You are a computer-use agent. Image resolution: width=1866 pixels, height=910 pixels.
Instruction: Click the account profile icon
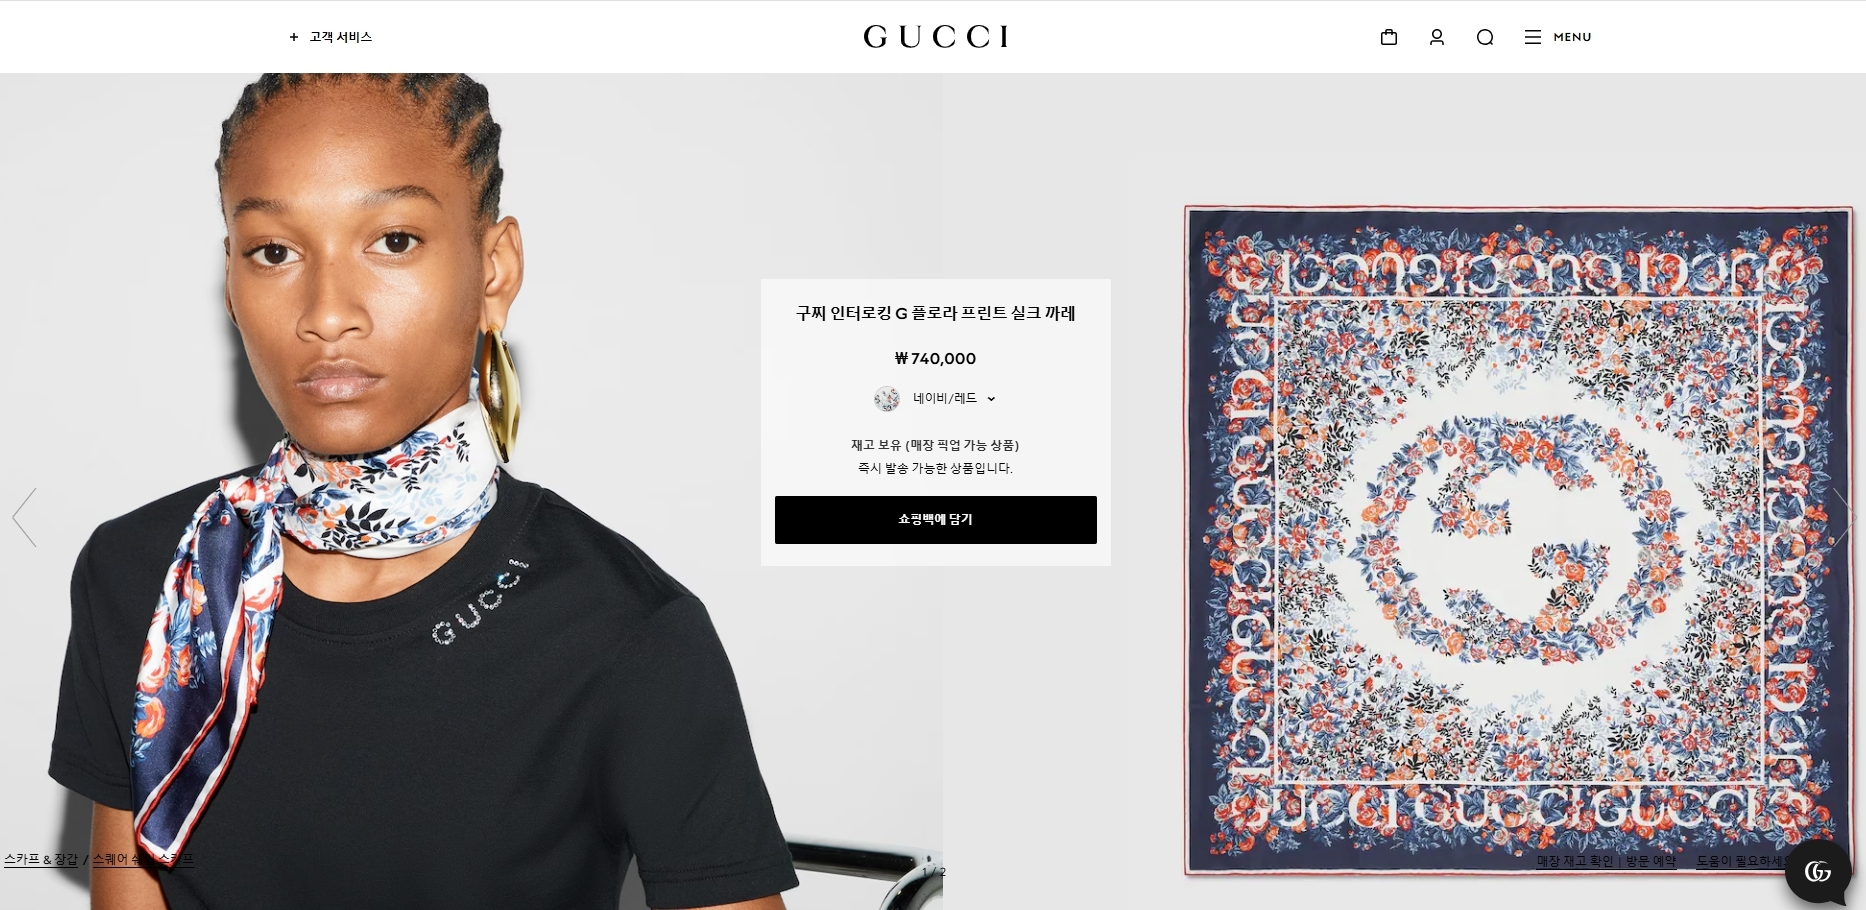(x=1436, y=37)
